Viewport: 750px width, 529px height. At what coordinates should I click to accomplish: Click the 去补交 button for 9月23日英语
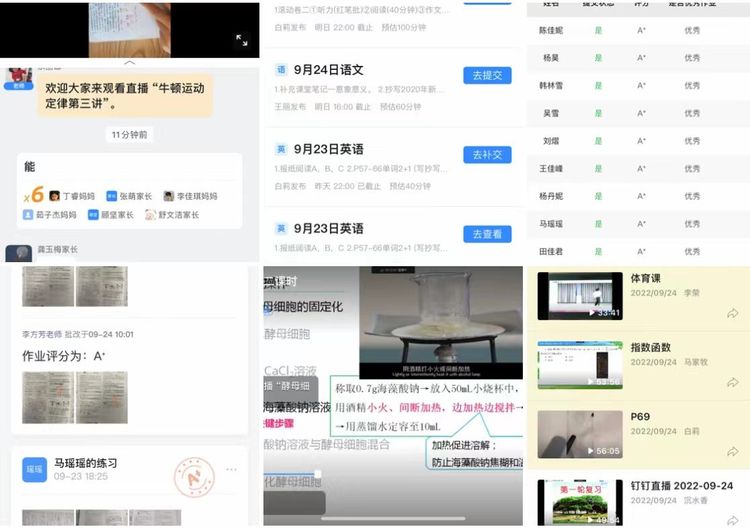pyautogui.click(x=487, y=154)
